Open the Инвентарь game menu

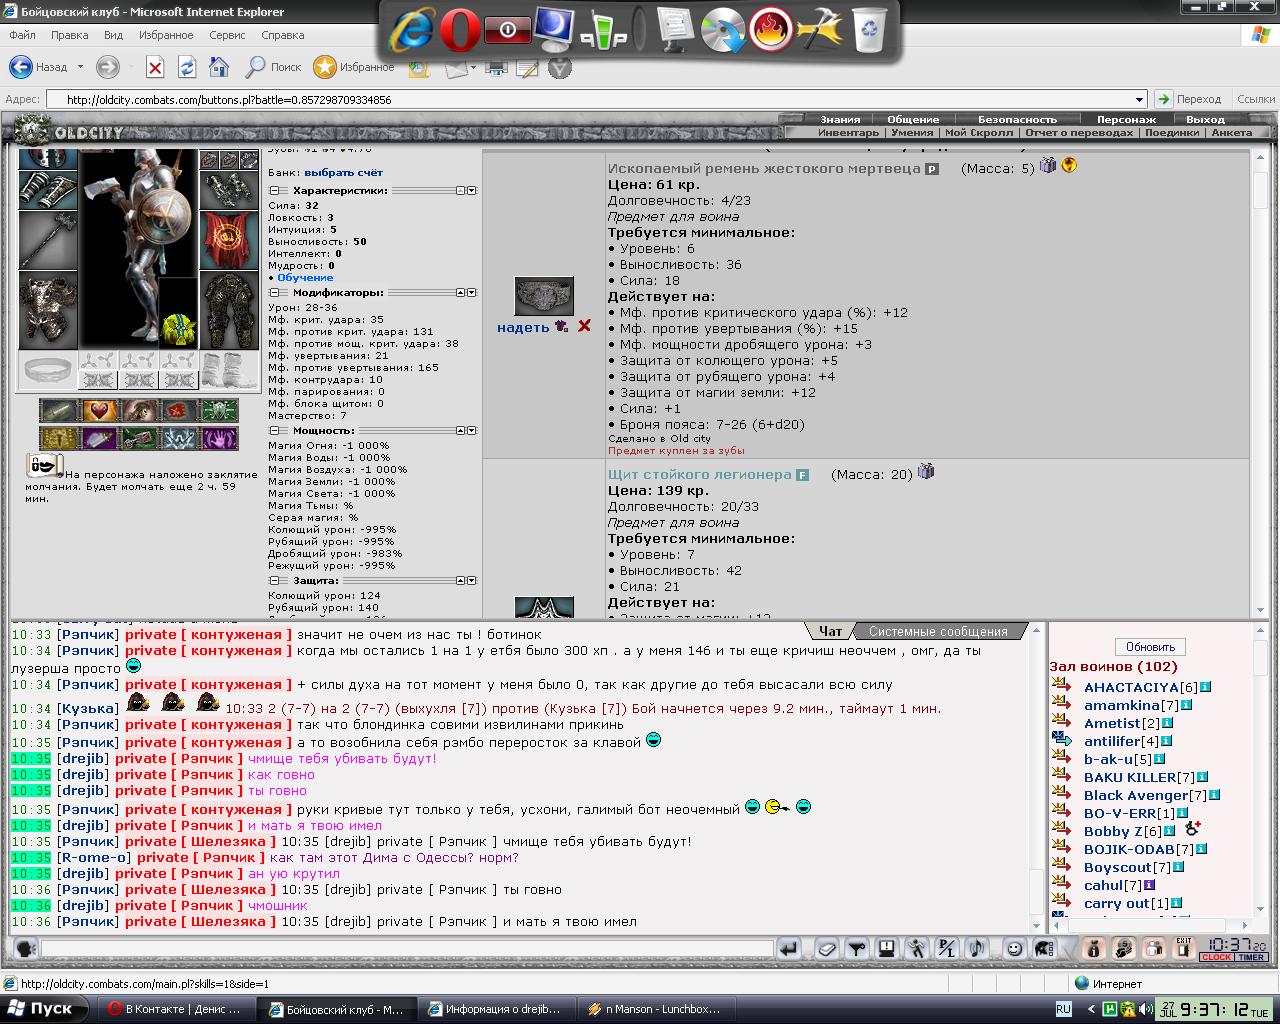pyautogui.click(x=848, y=132)
